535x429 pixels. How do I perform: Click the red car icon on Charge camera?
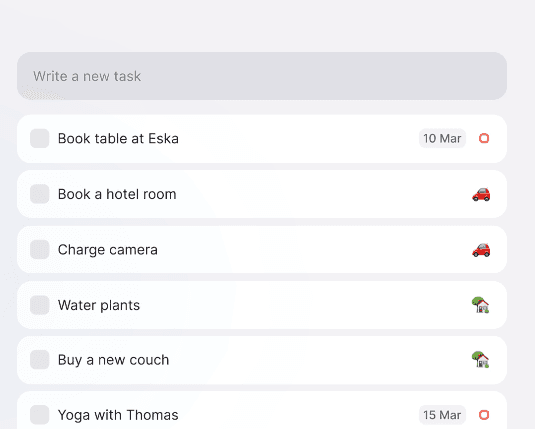tap(481, 250)
